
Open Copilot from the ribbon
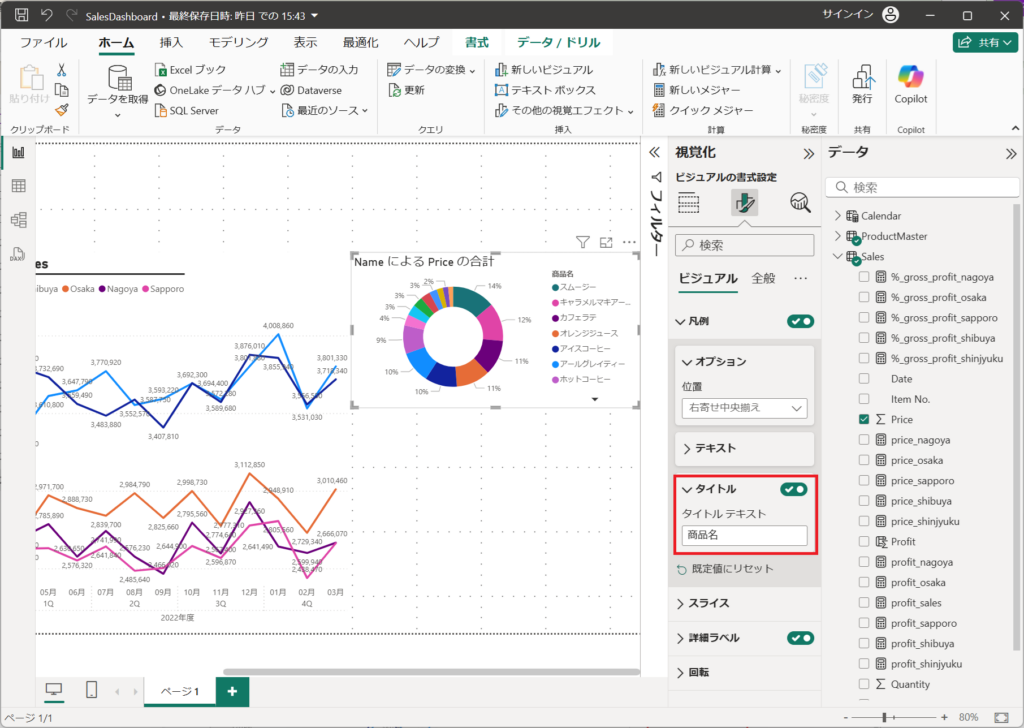pos(910,84)
